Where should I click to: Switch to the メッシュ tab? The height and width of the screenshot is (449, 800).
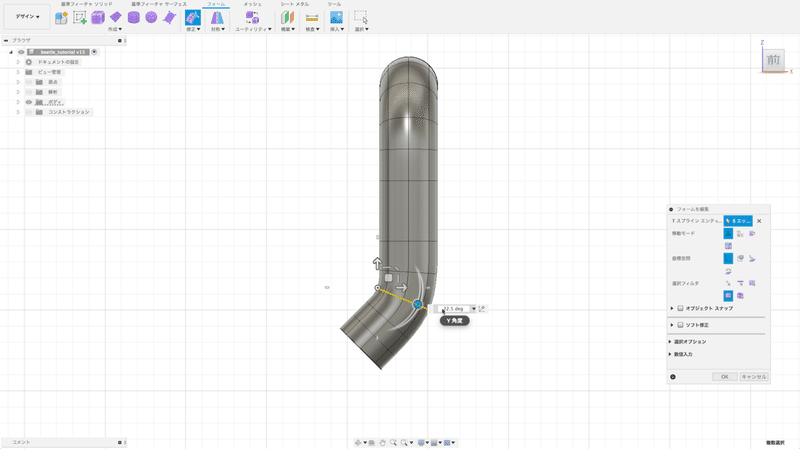[x=252, y=4]
